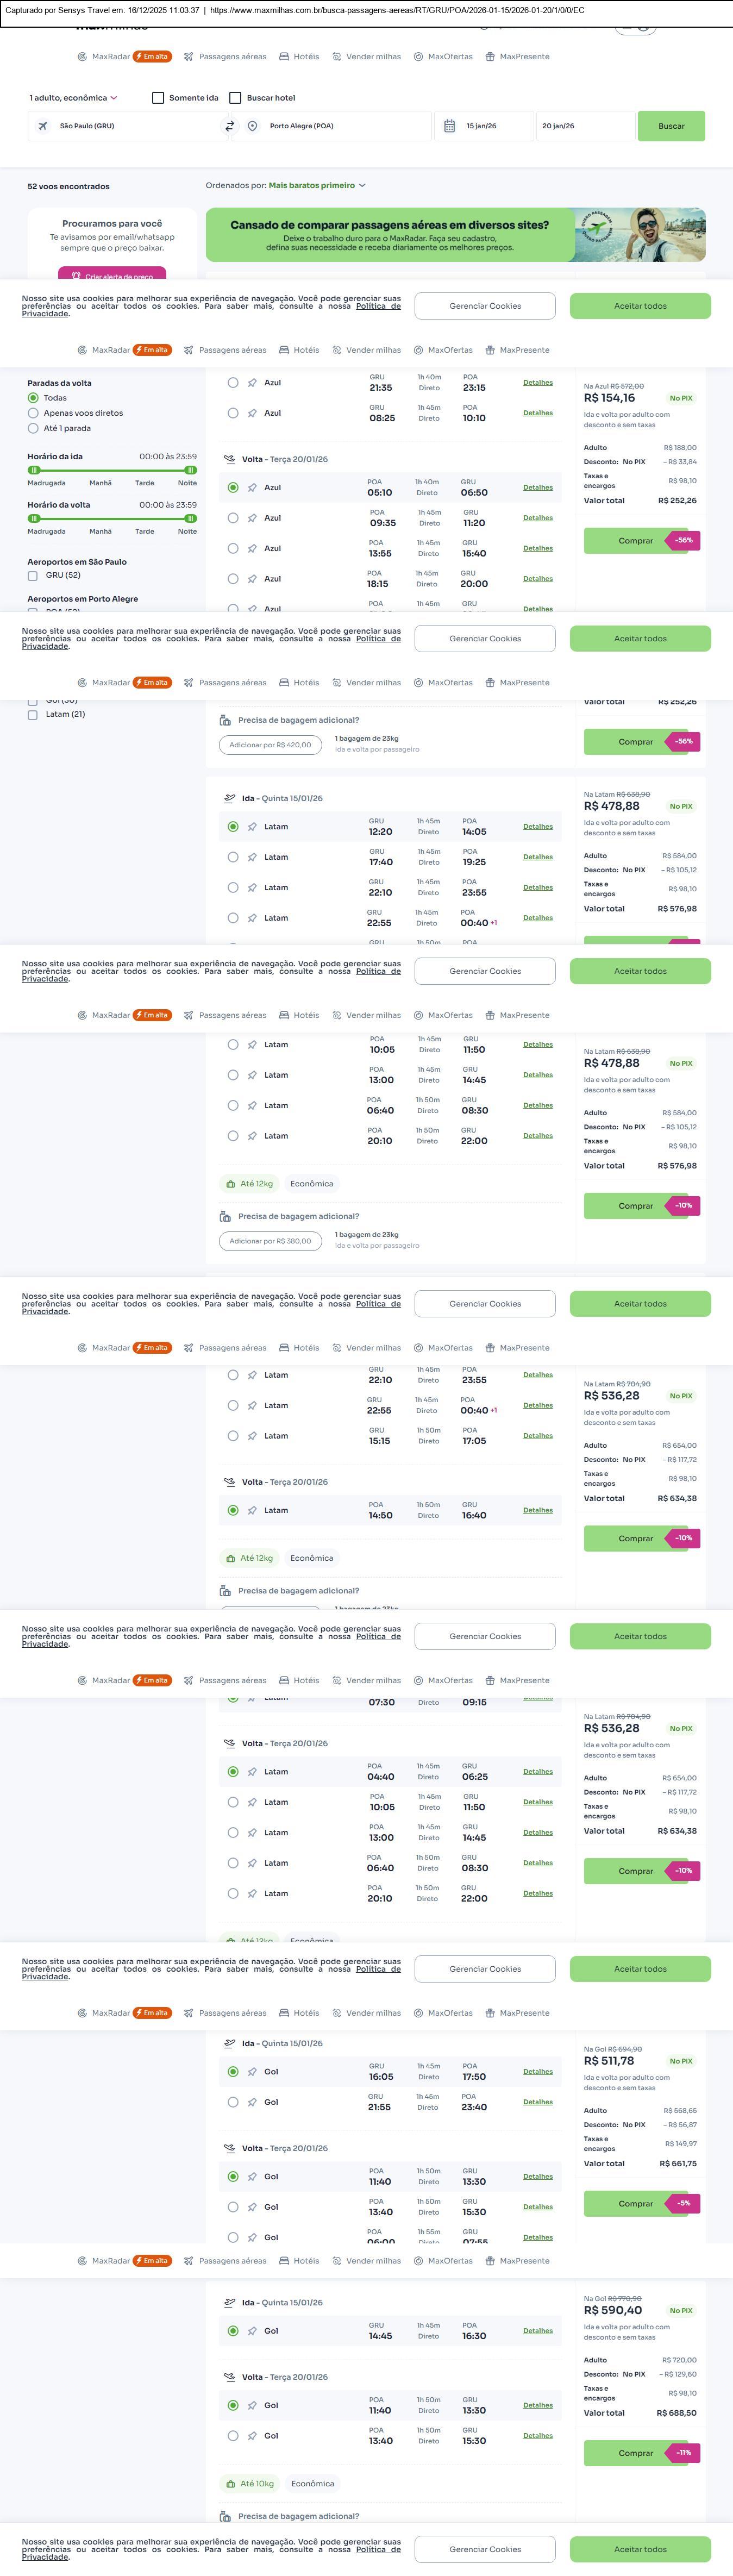Viewport: 733px width, 2576px height.
Task: Click the luggage icon on the Até 10kg tag
Action: 230,2483
